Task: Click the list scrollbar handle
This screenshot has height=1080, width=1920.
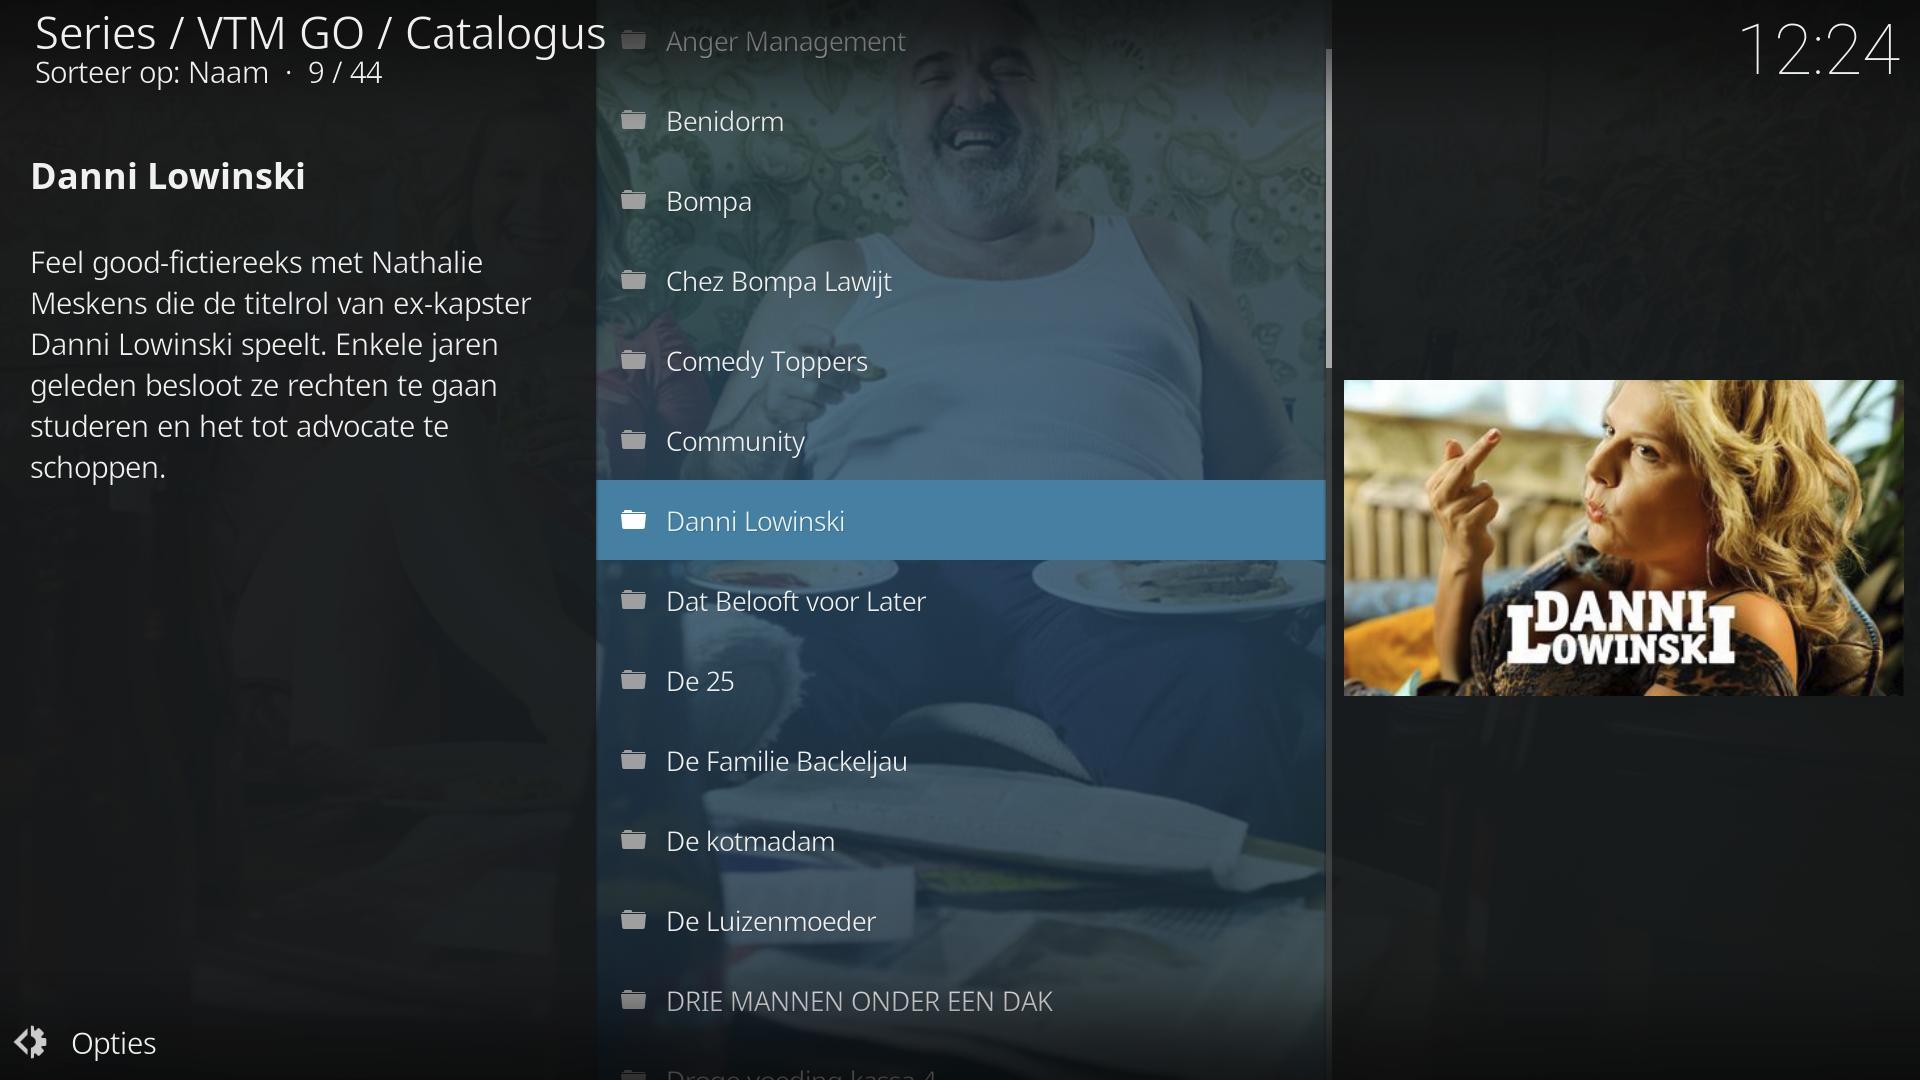Action: point(1328,208)
